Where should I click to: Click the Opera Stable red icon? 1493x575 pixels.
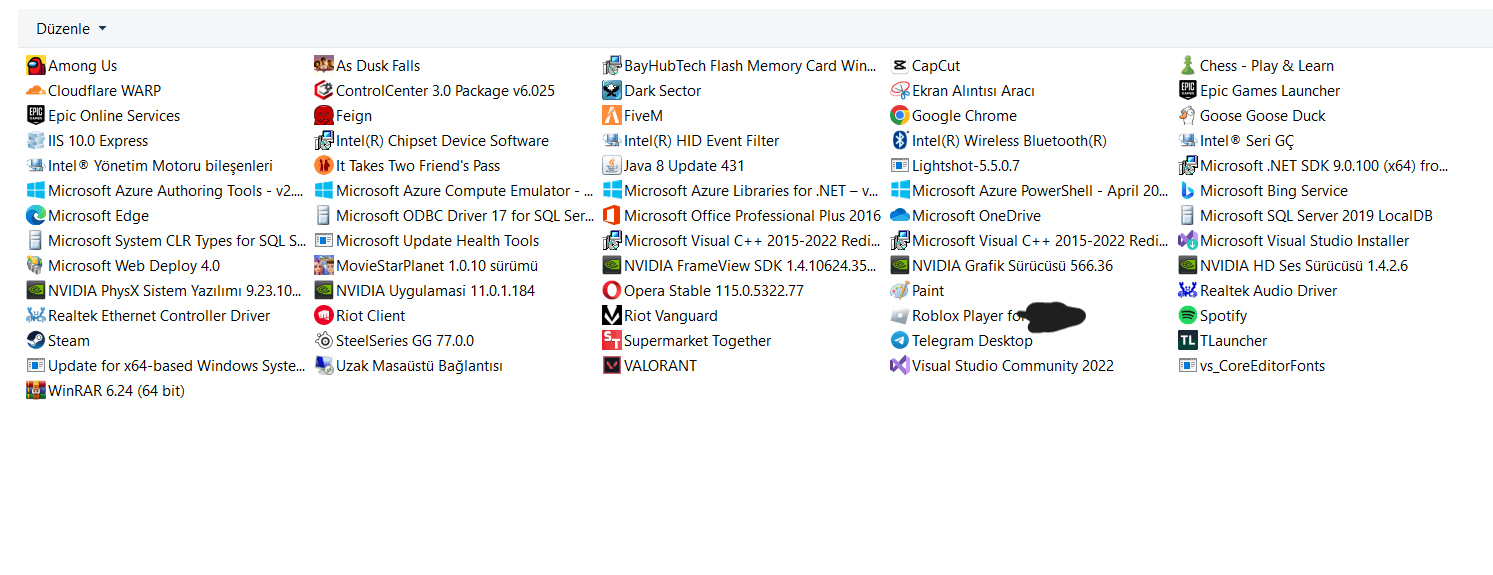point(612,291)
